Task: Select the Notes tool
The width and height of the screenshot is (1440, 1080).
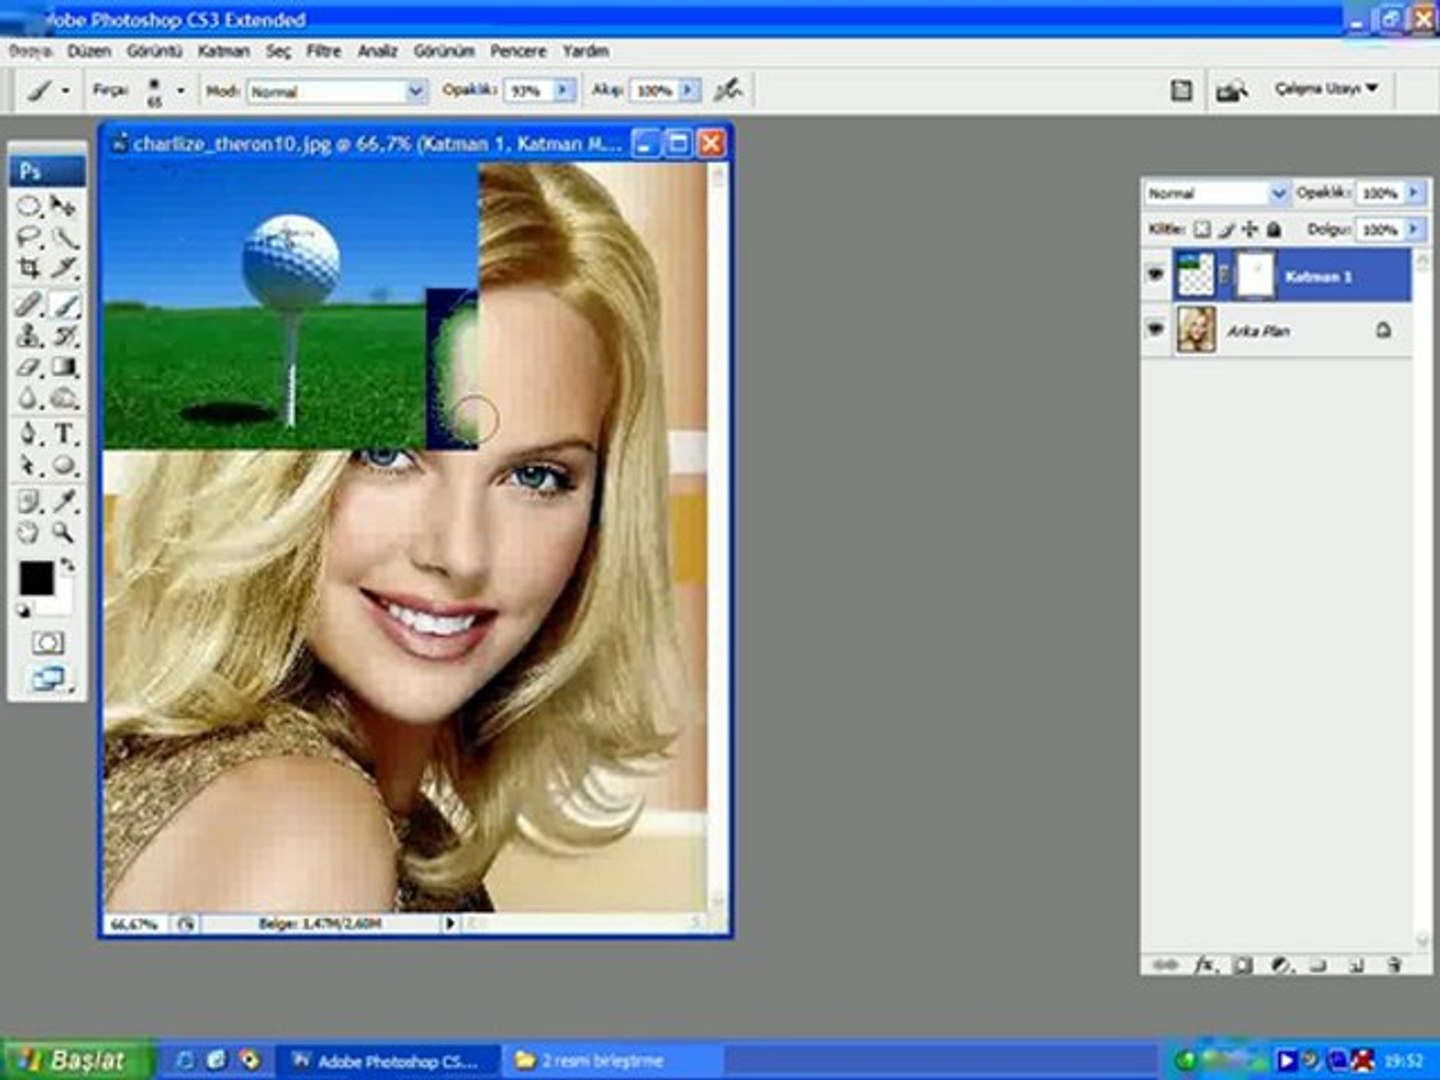Action: 29,501
